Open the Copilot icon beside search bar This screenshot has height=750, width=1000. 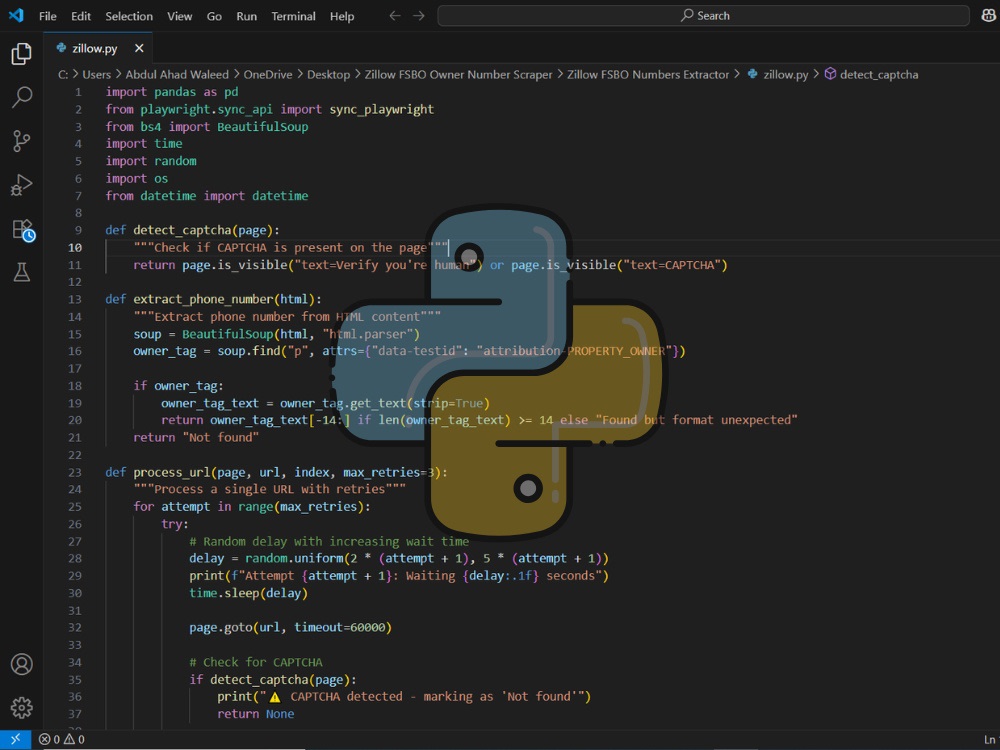tap(989, 15)
